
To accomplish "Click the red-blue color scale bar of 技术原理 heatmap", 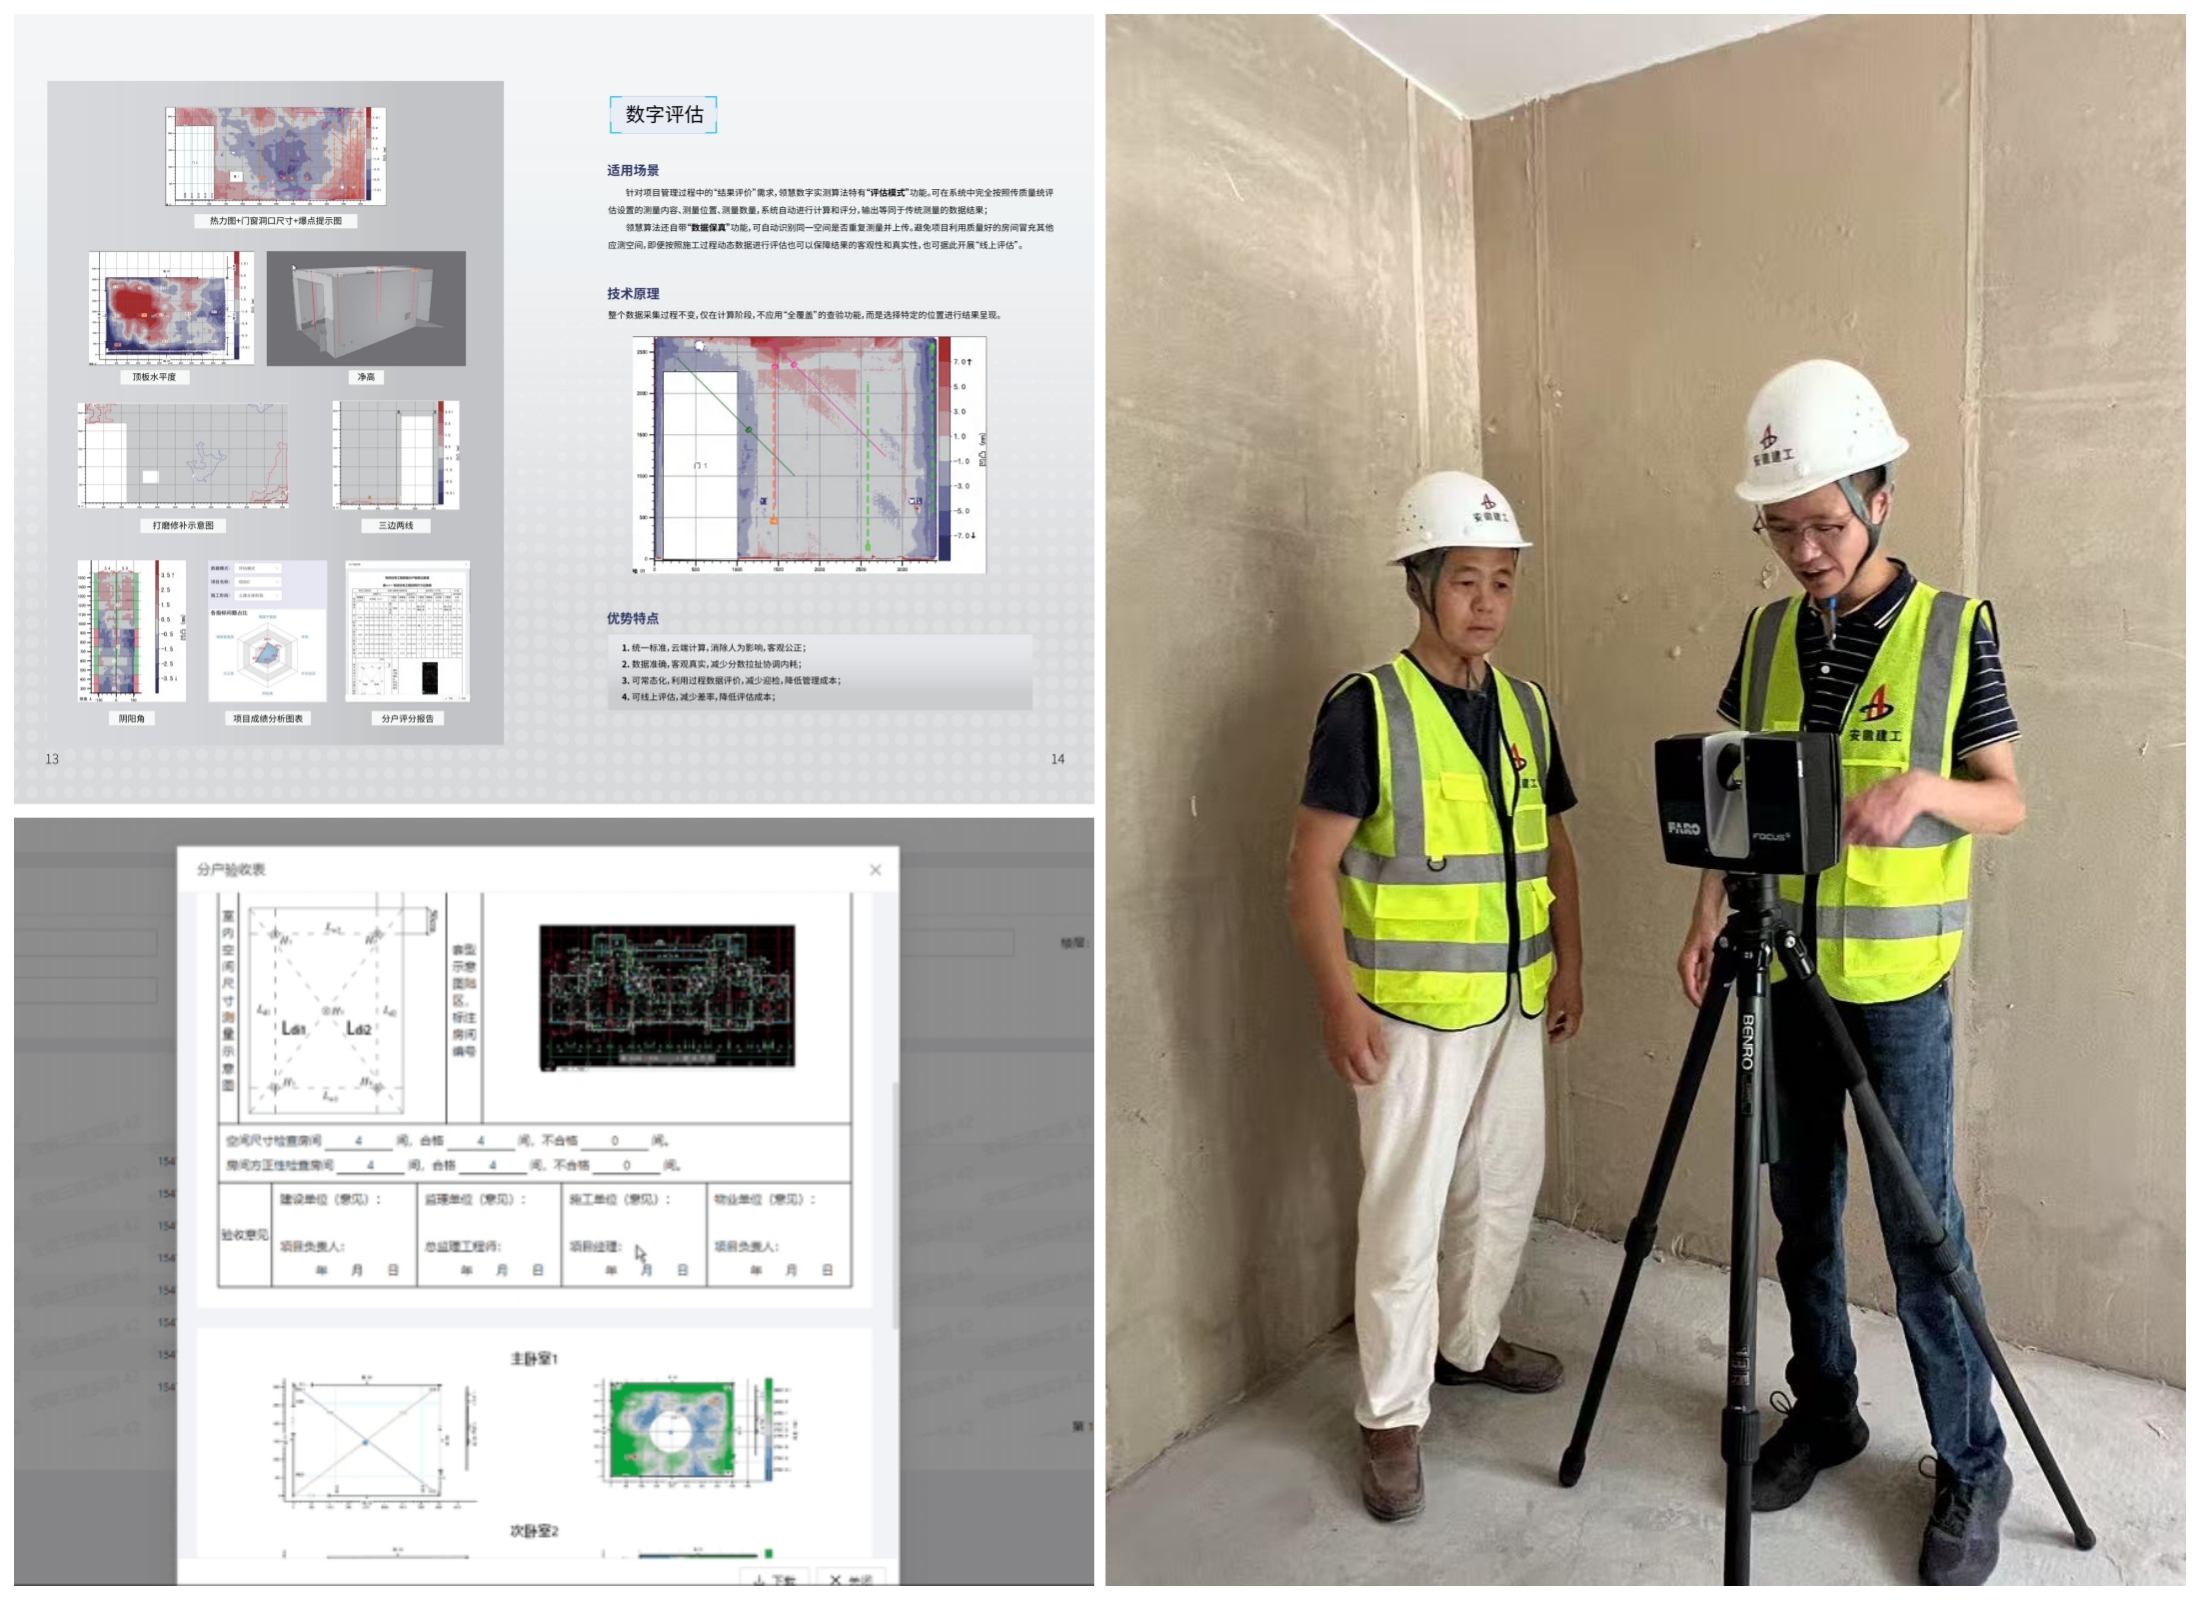I will (944, 448).
